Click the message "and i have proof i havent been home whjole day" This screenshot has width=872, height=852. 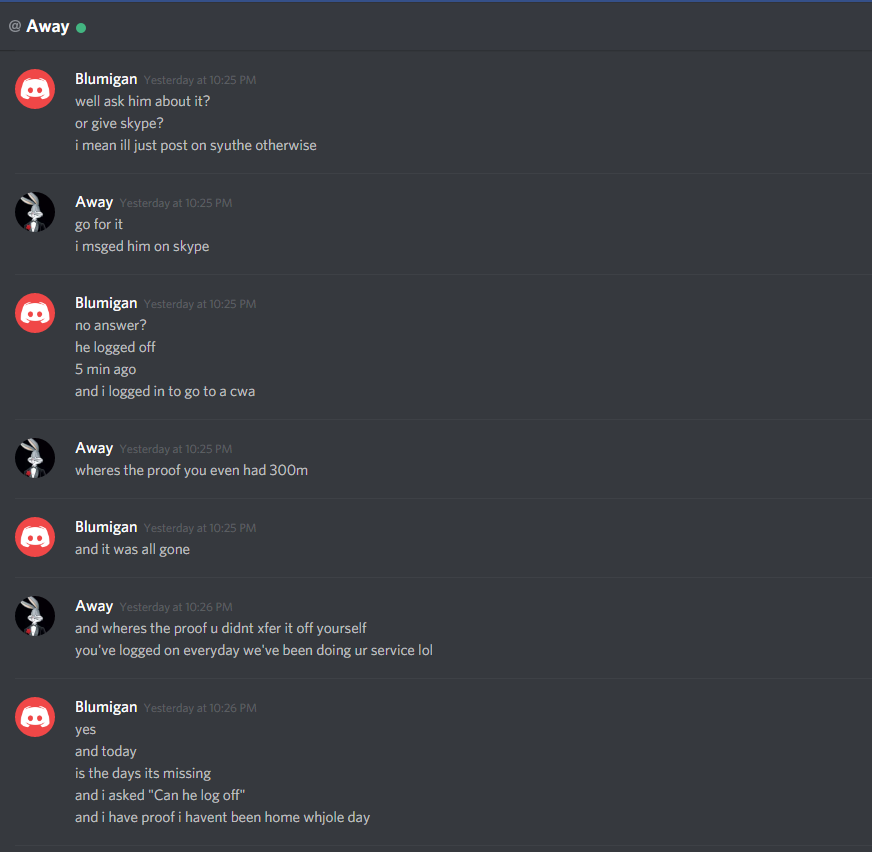tap(222, 818)
